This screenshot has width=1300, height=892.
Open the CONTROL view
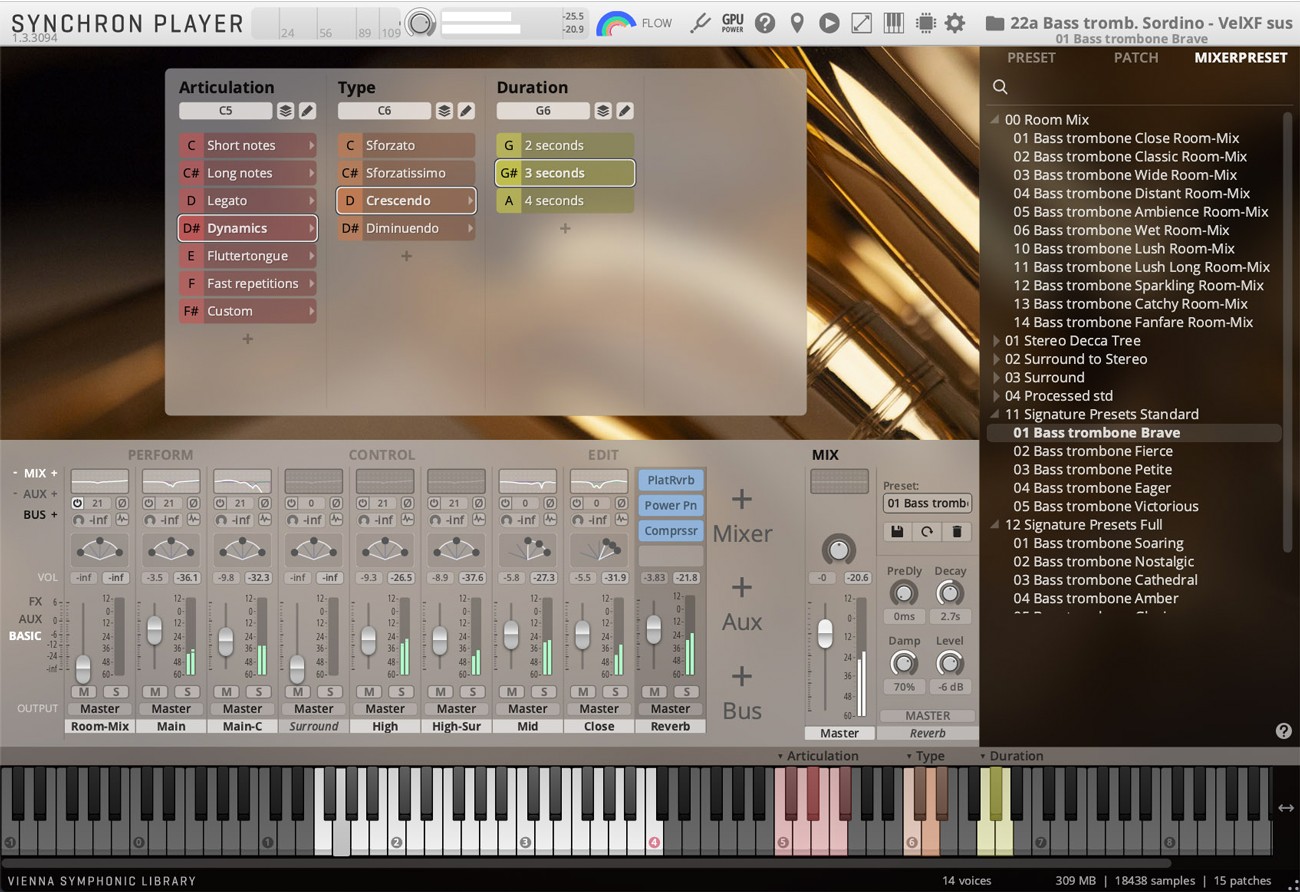coord(382,455)
